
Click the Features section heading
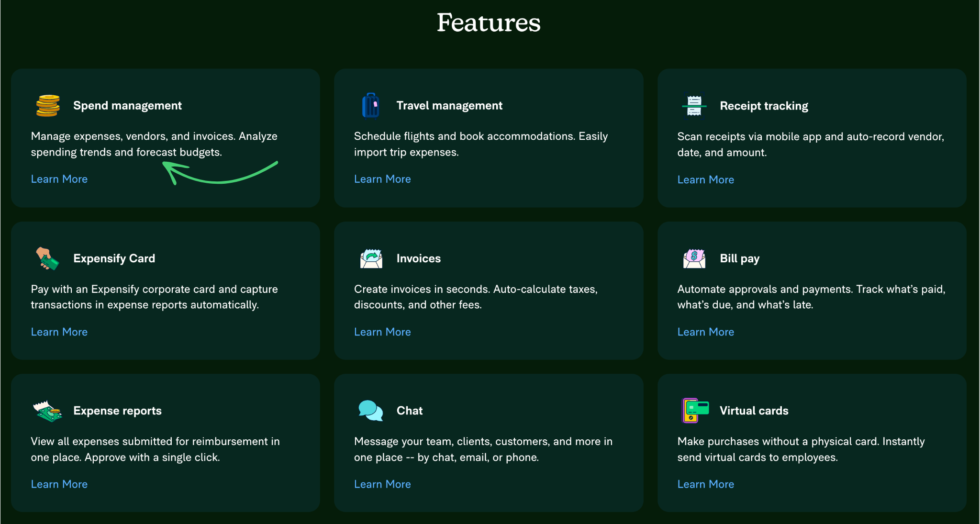[x=489, y=22]
